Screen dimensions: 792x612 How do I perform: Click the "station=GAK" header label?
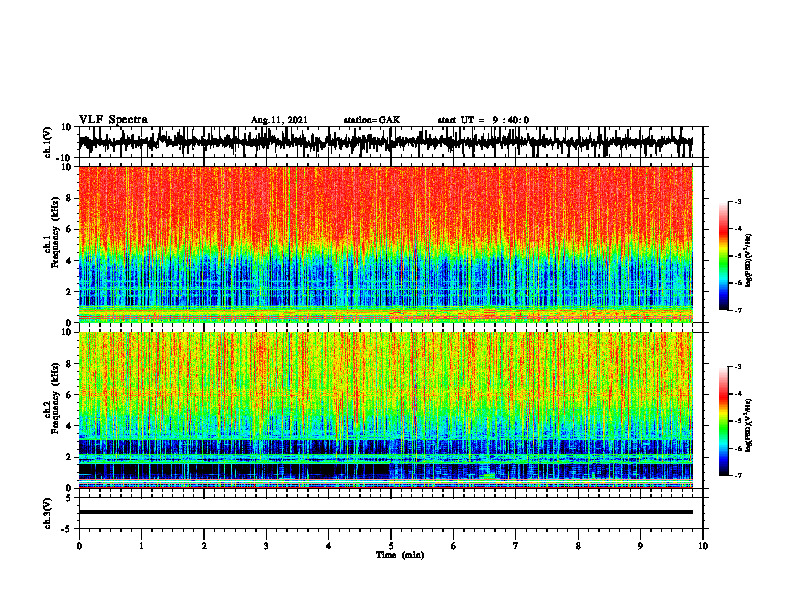coord(372,120)
